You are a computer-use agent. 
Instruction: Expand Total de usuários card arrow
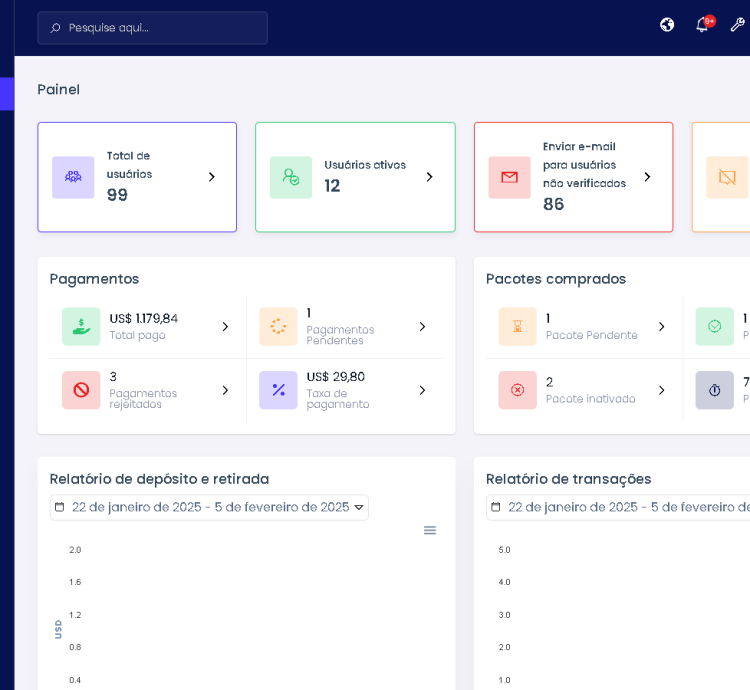click(x=211, y=177)
